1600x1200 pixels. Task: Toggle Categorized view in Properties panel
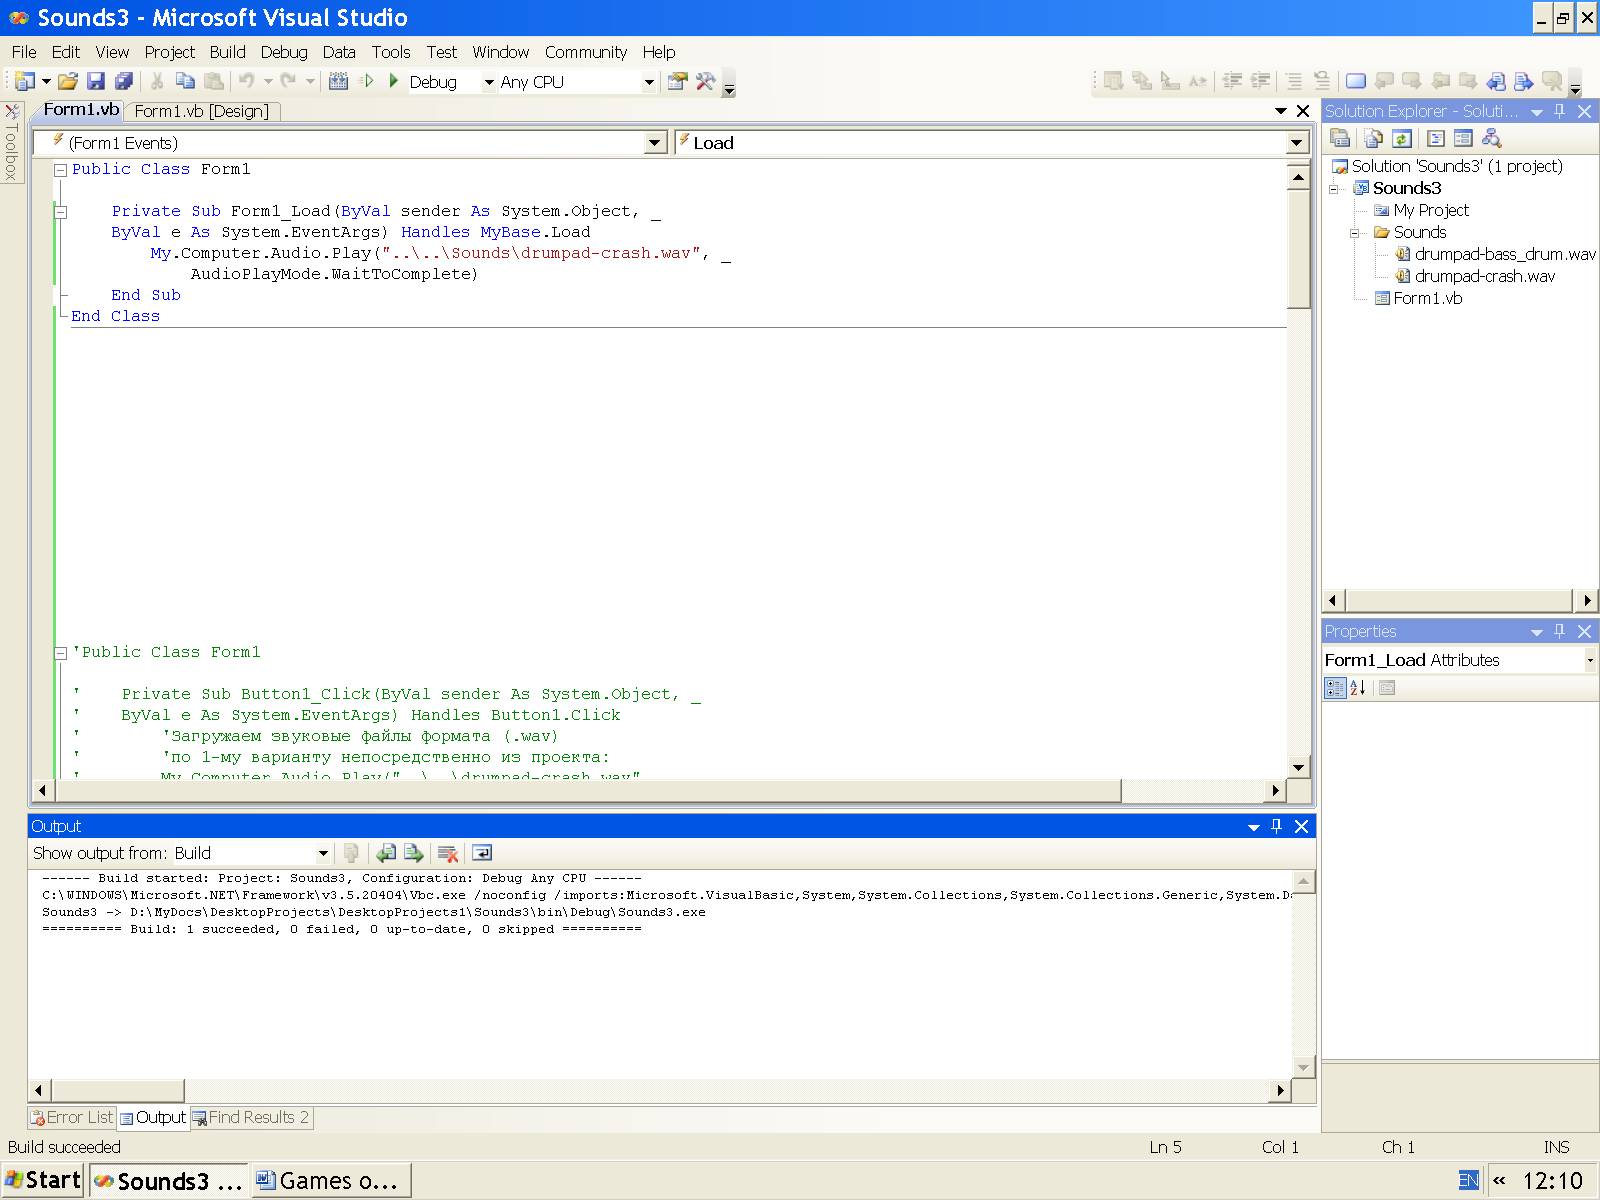1334,688
